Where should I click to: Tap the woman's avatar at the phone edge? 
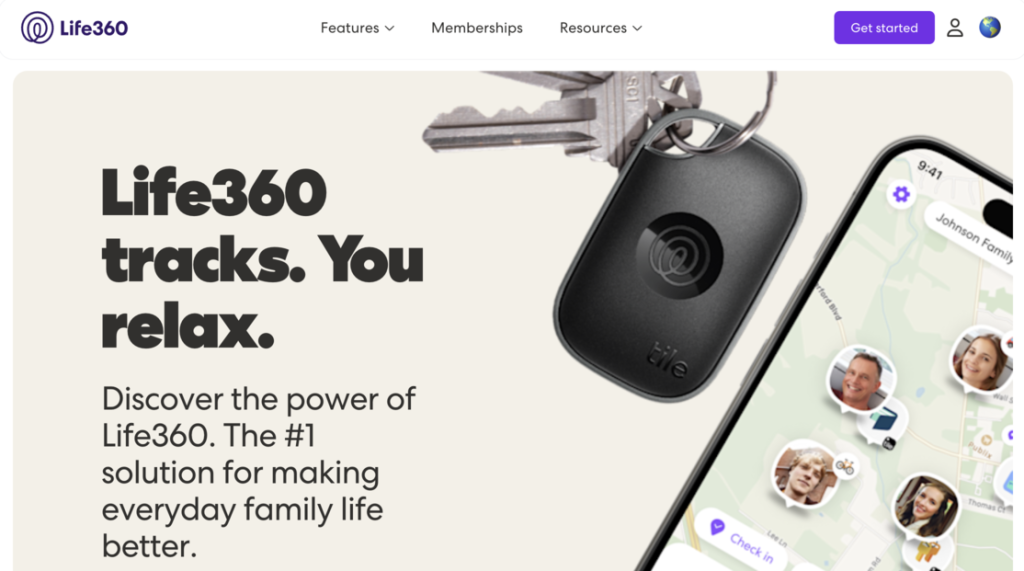pos(982,359)
